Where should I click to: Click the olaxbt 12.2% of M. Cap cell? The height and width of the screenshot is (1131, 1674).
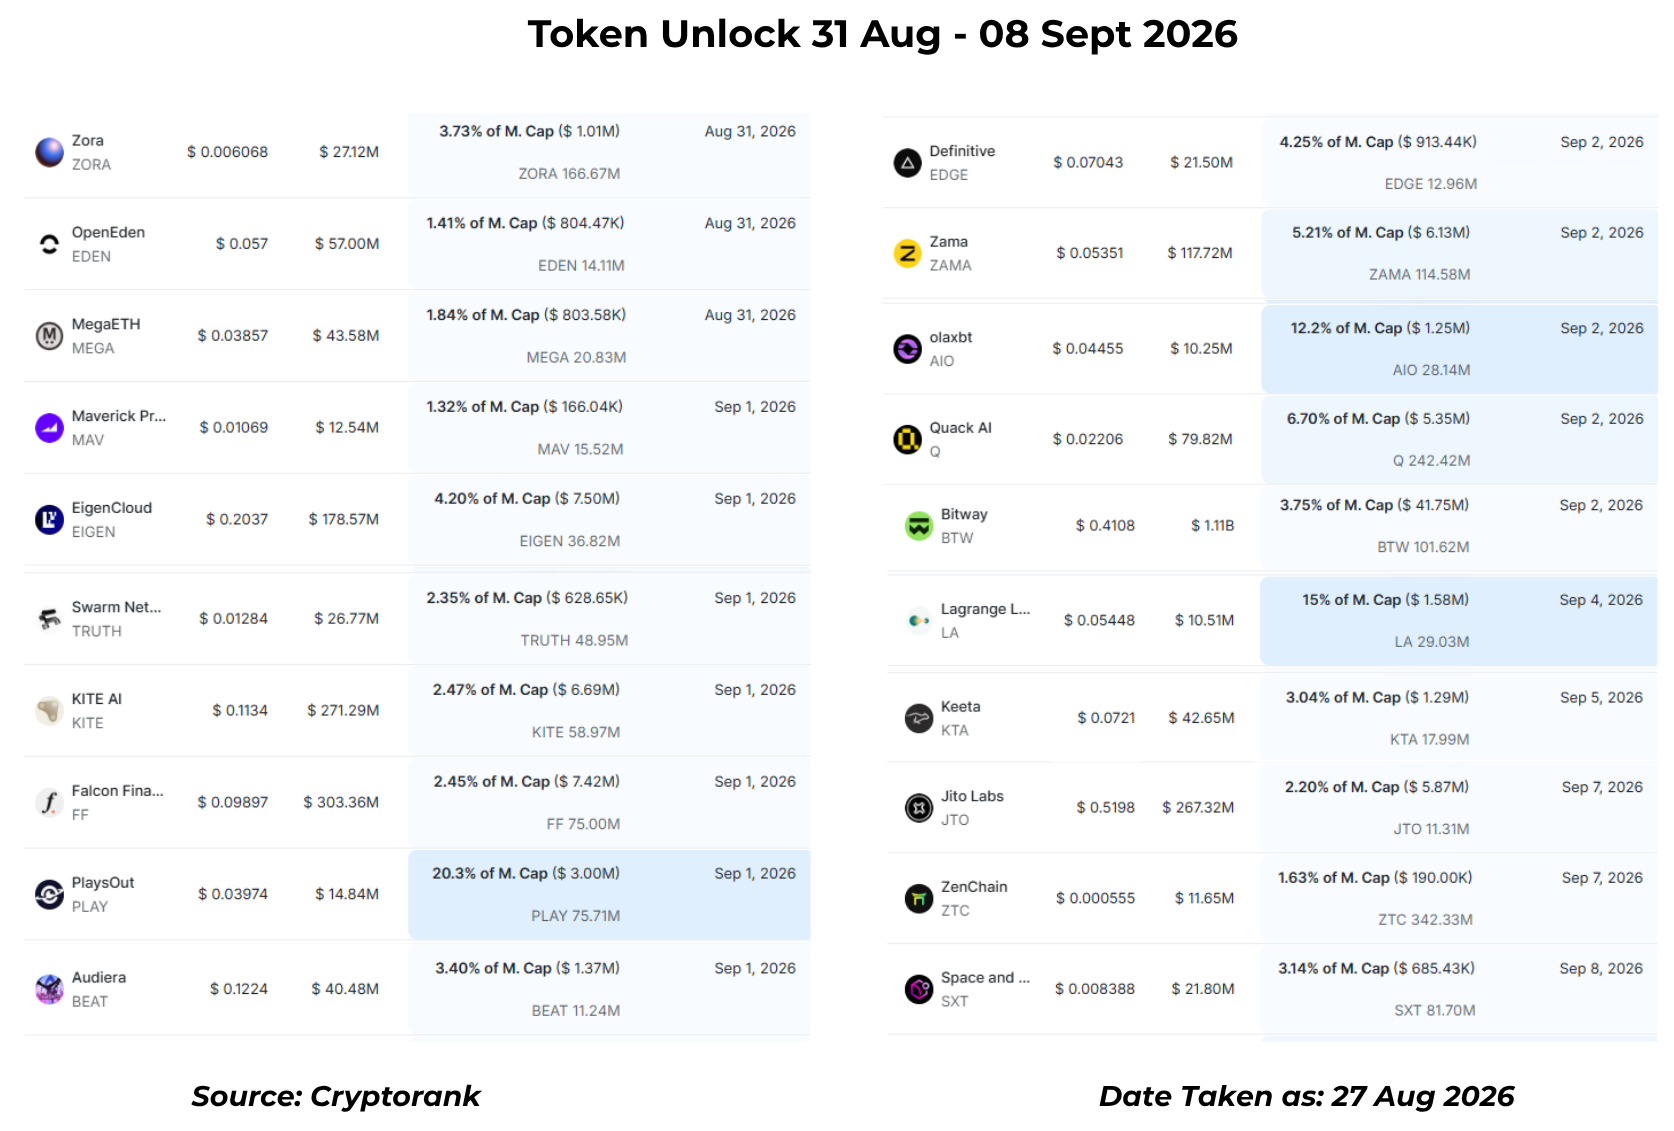pos(1459,349)
